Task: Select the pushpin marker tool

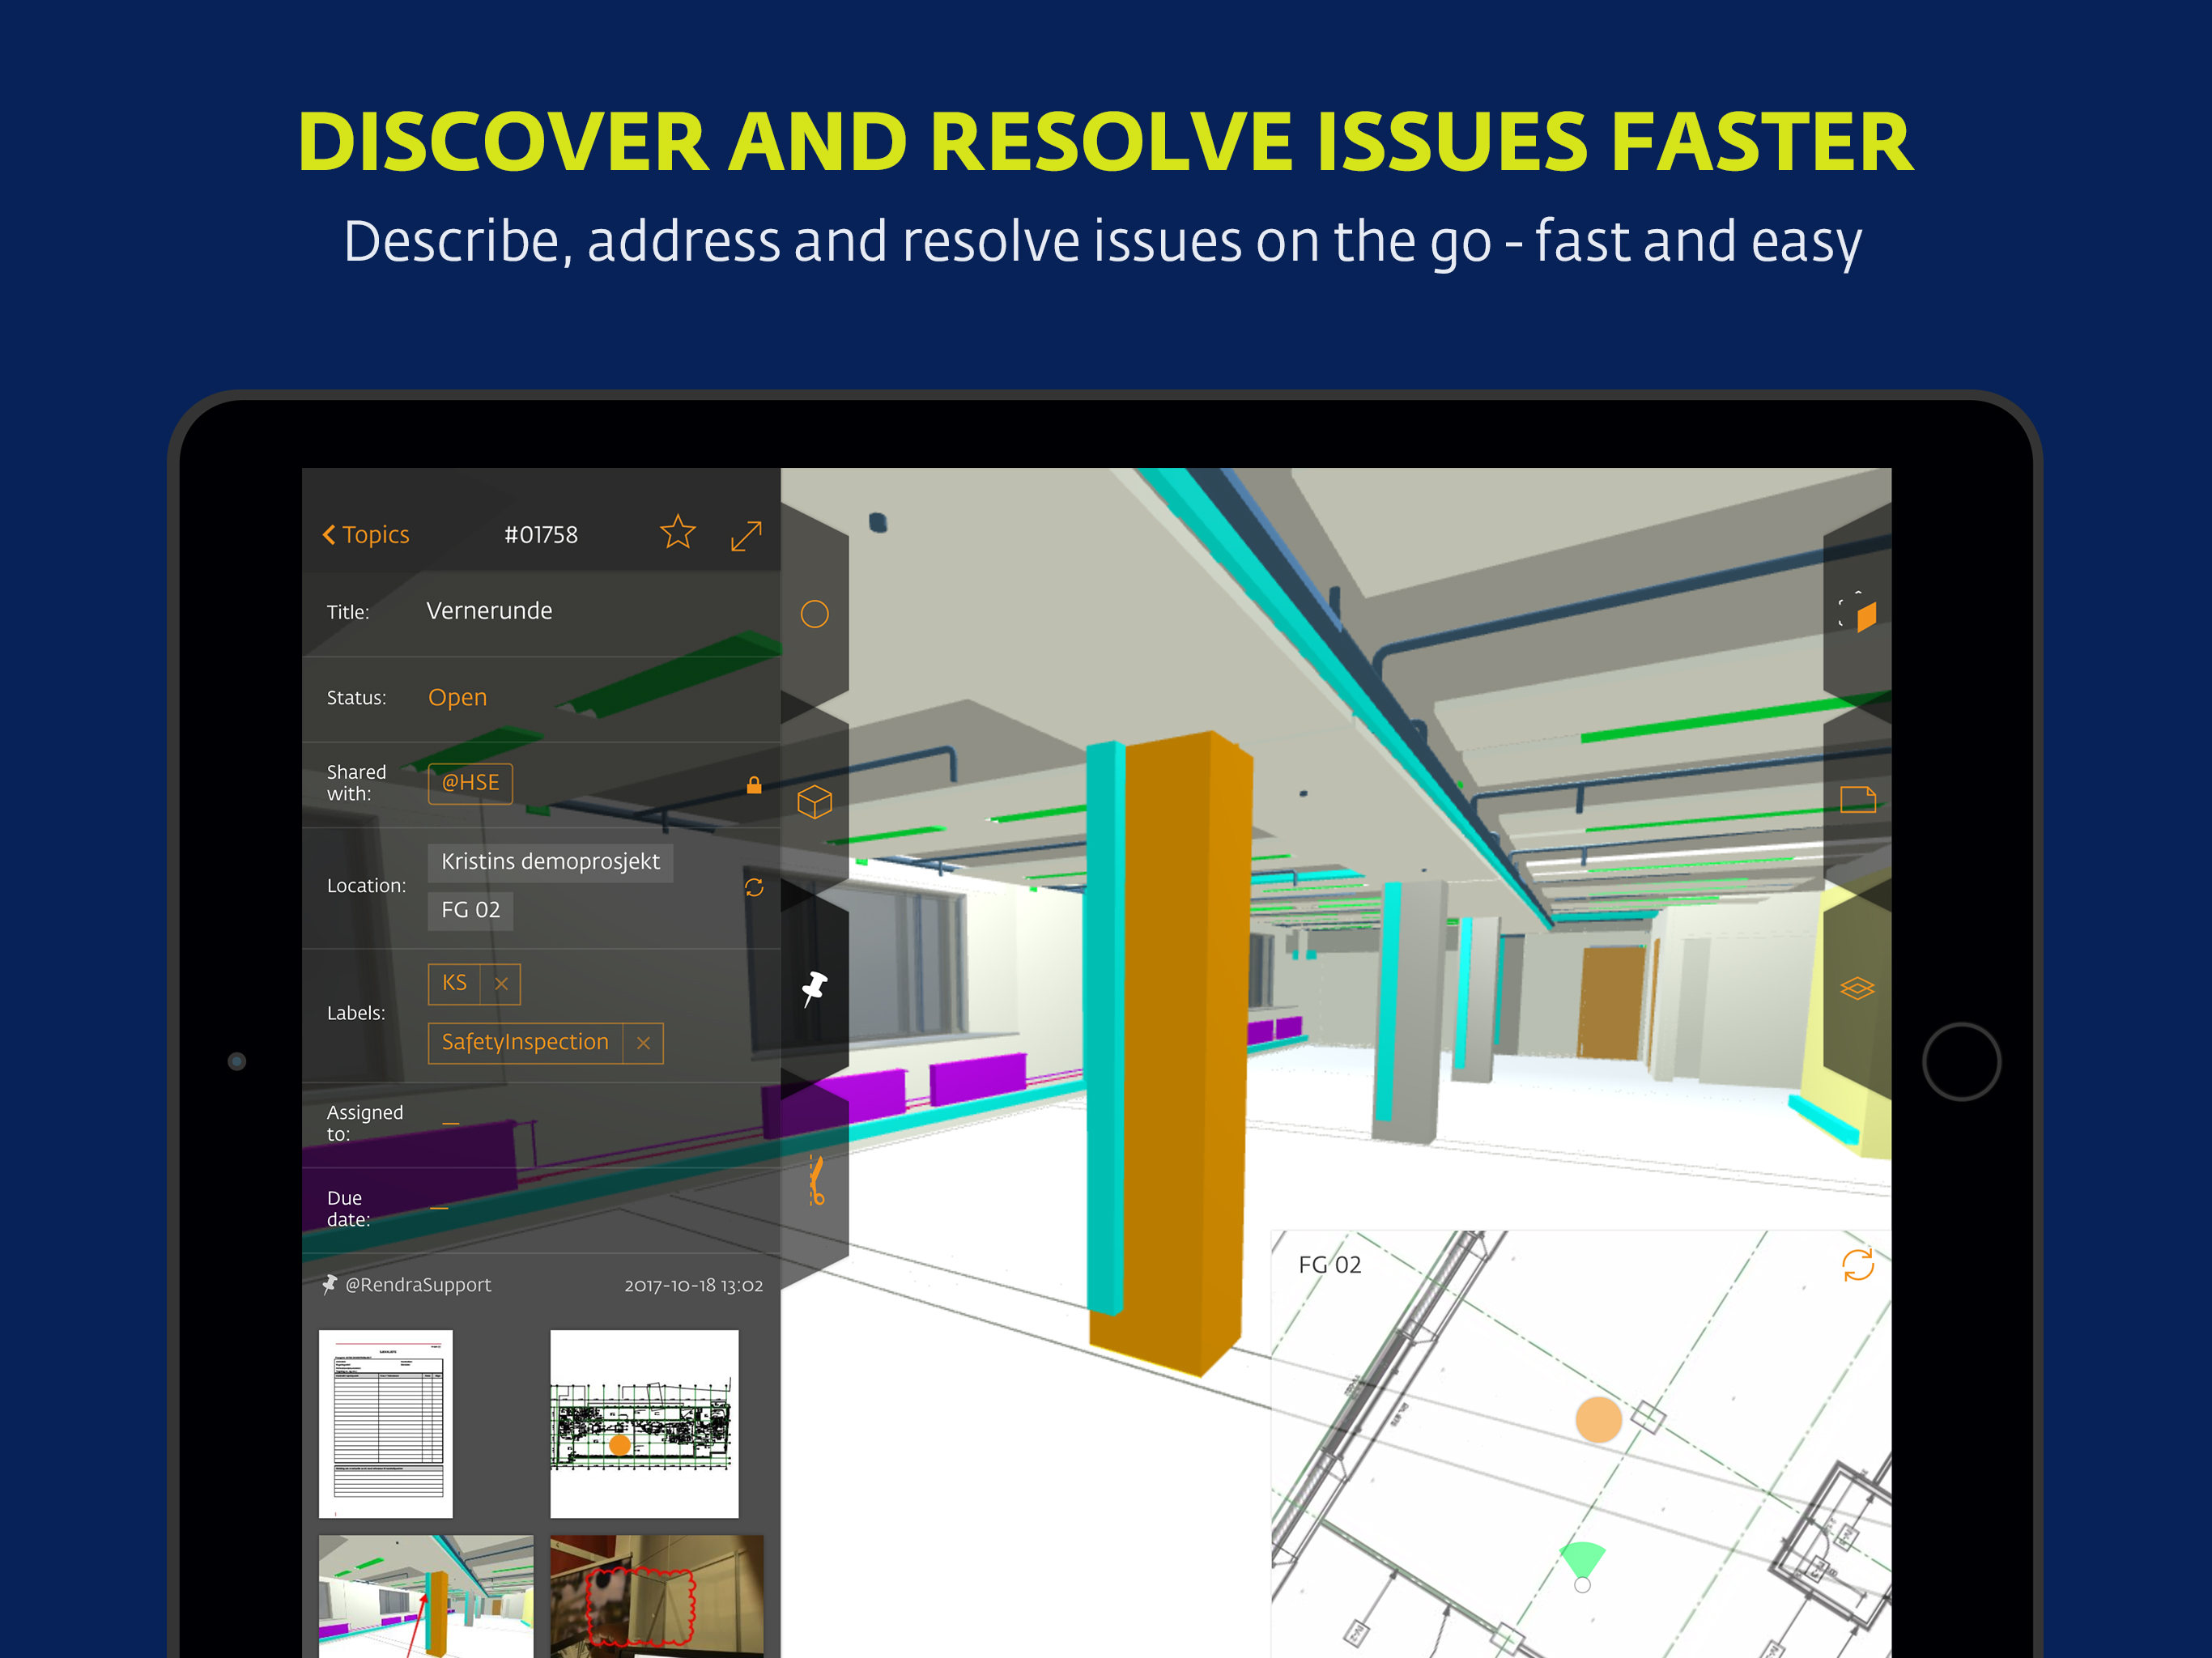Action: (x=815, y=989)
